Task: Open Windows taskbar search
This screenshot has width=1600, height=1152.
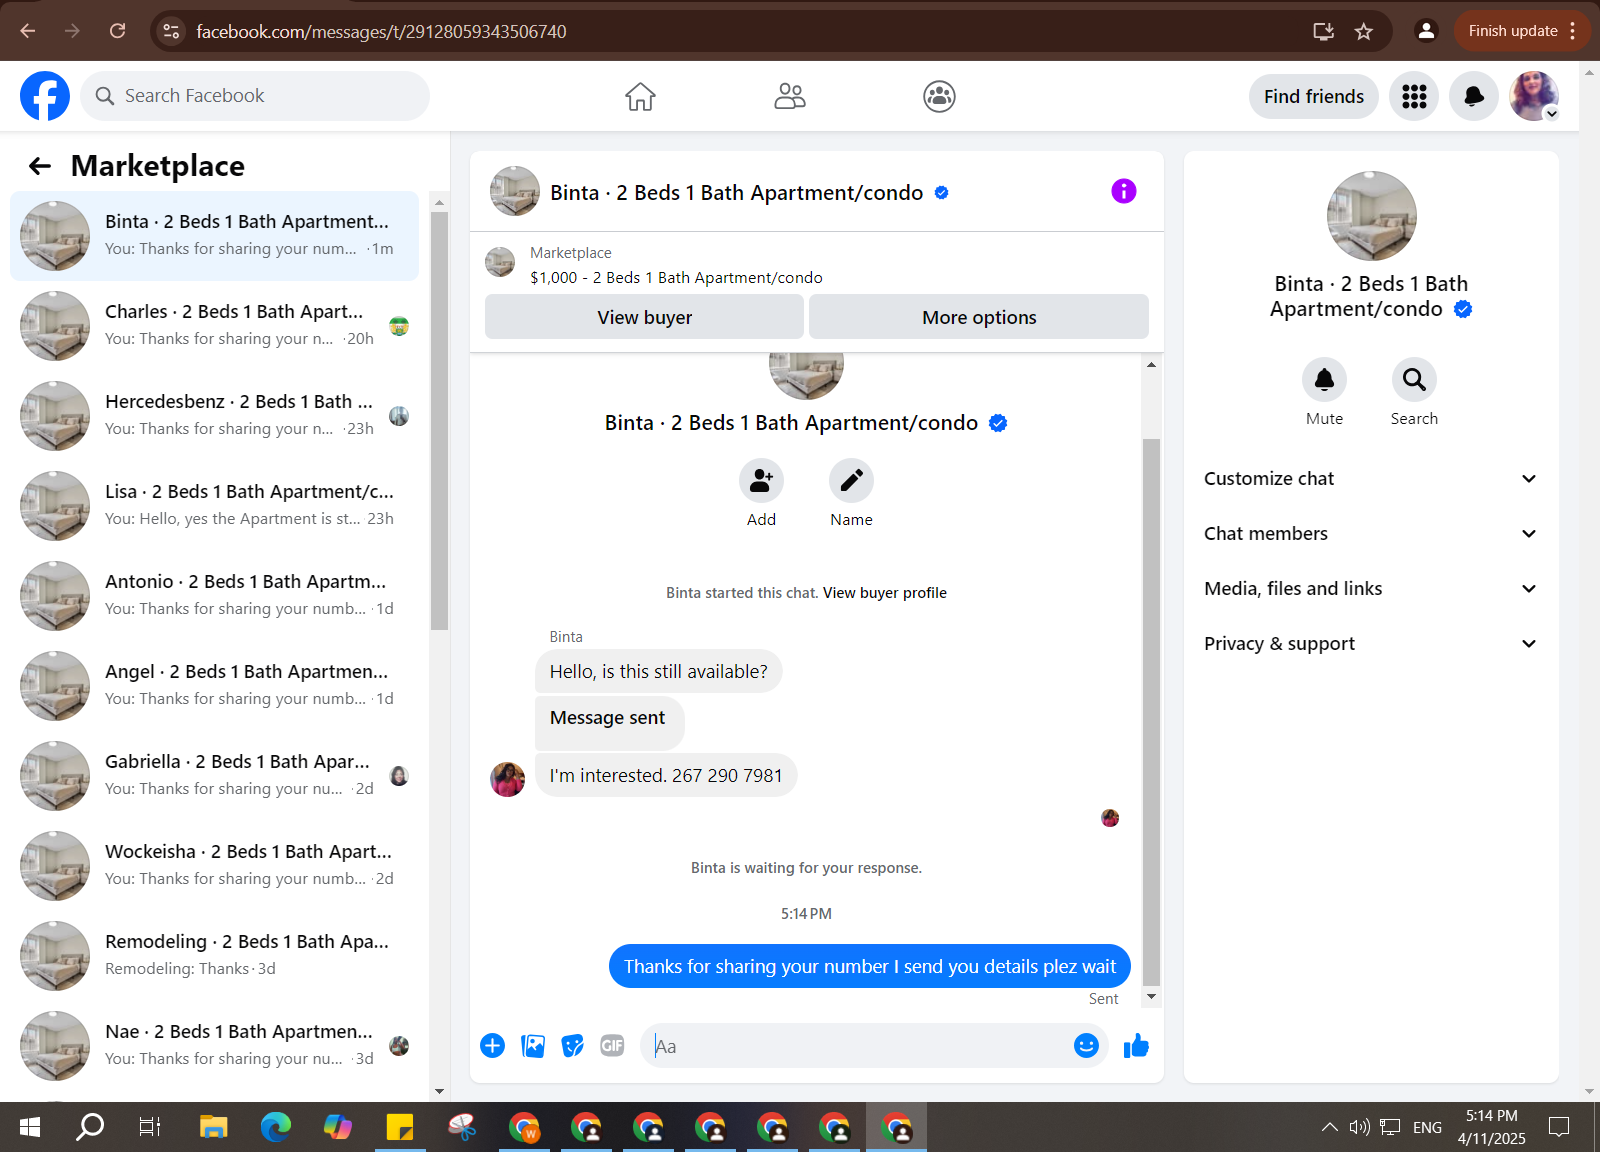Action: click(90, 1127)
